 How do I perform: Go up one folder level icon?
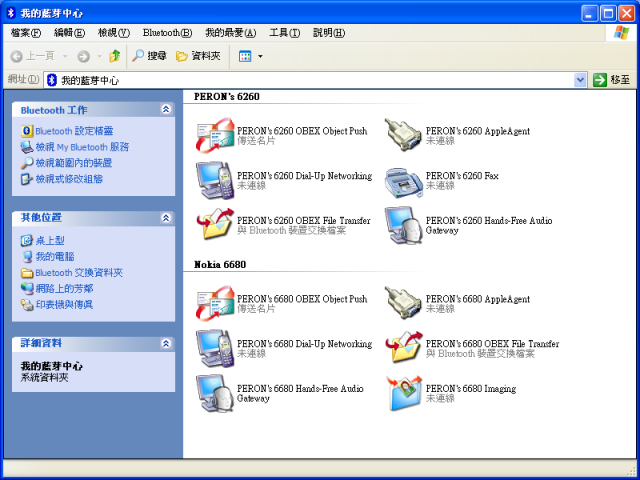[x=115, y=56]
